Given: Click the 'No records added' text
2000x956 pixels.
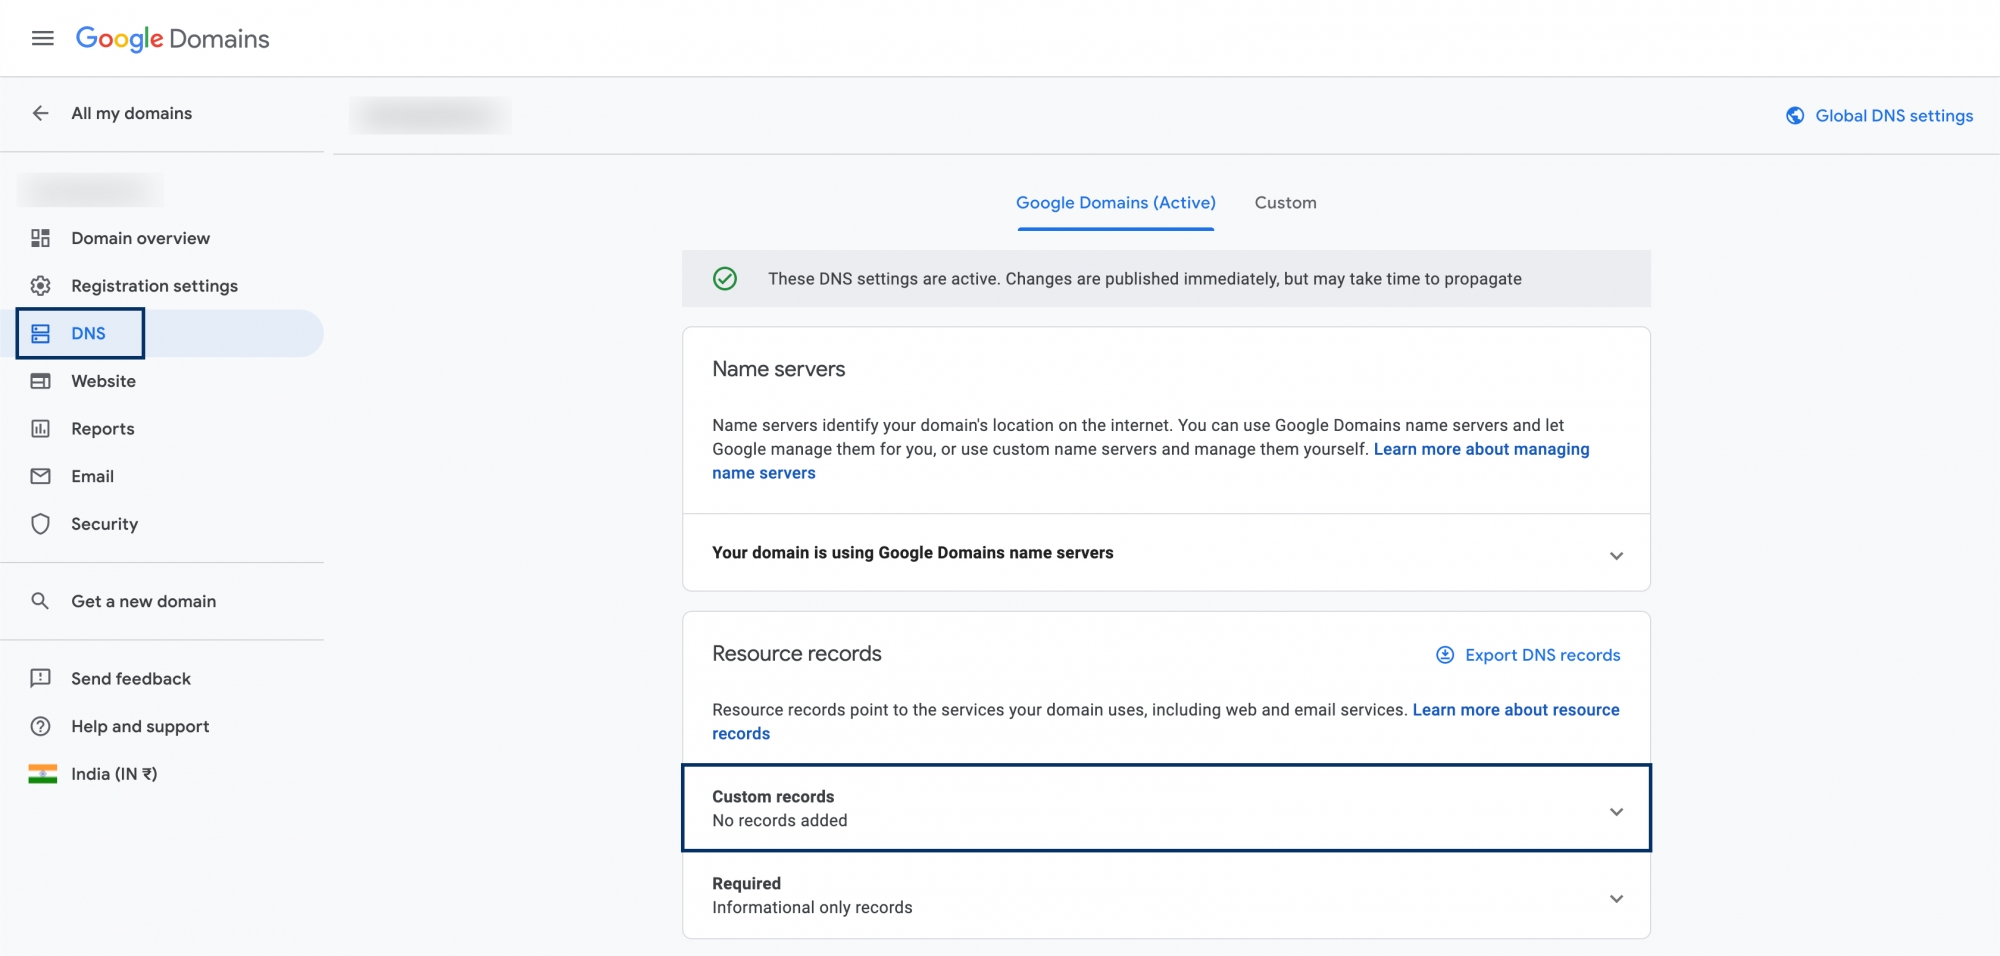Looking at the screenshot, I should 779,820.
